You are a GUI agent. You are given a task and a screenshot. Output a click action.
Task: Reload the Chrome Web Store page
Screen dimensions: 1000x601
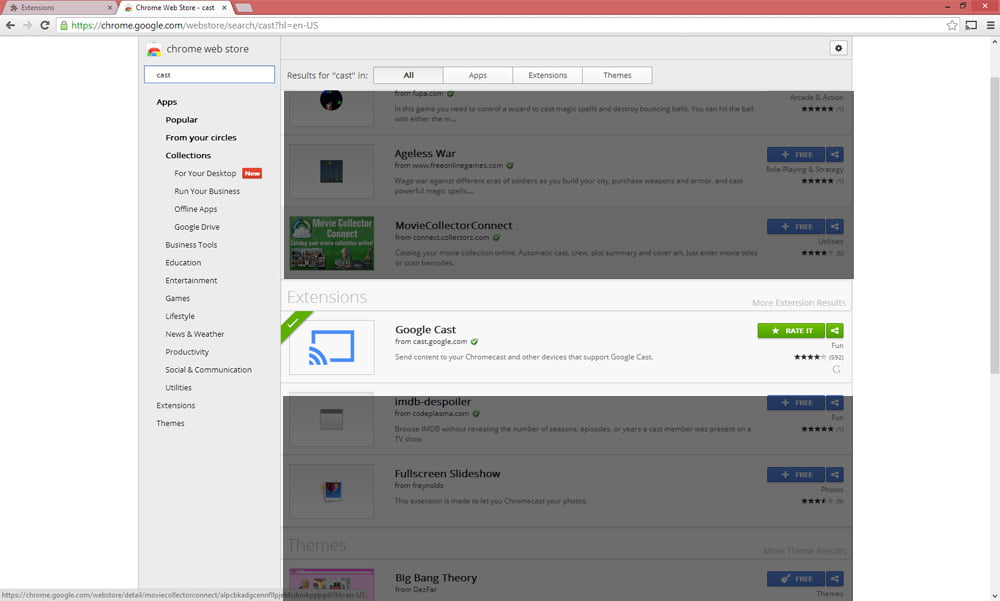pos(45,25)
